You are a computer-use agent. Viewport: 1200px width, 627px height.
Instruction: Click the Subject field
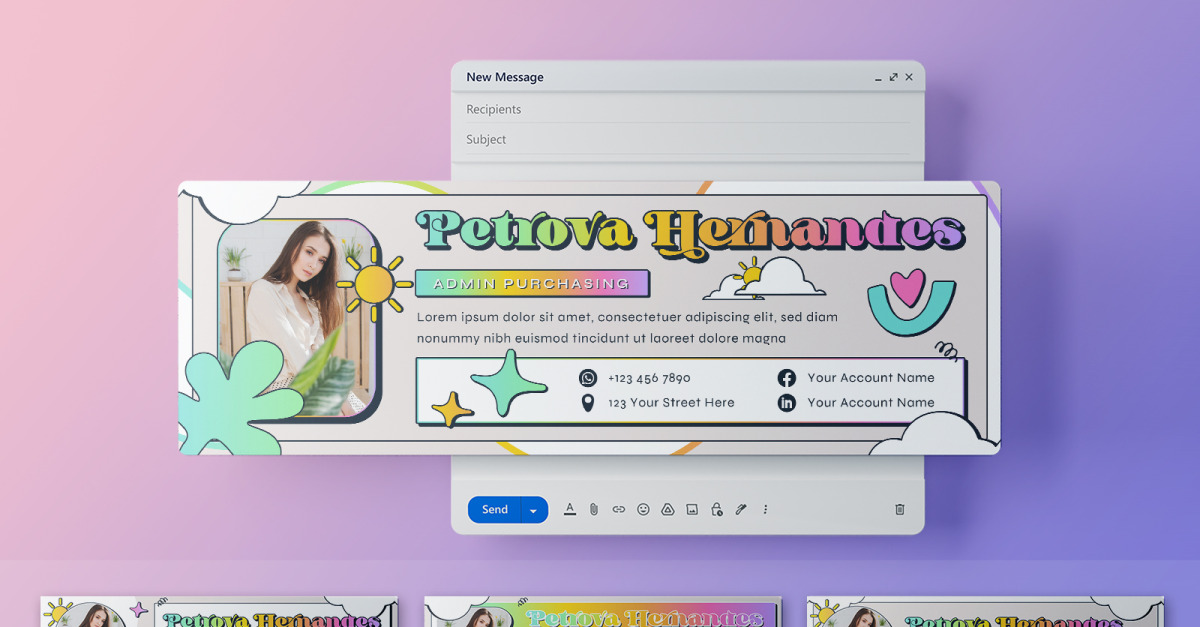pos(688,139)
